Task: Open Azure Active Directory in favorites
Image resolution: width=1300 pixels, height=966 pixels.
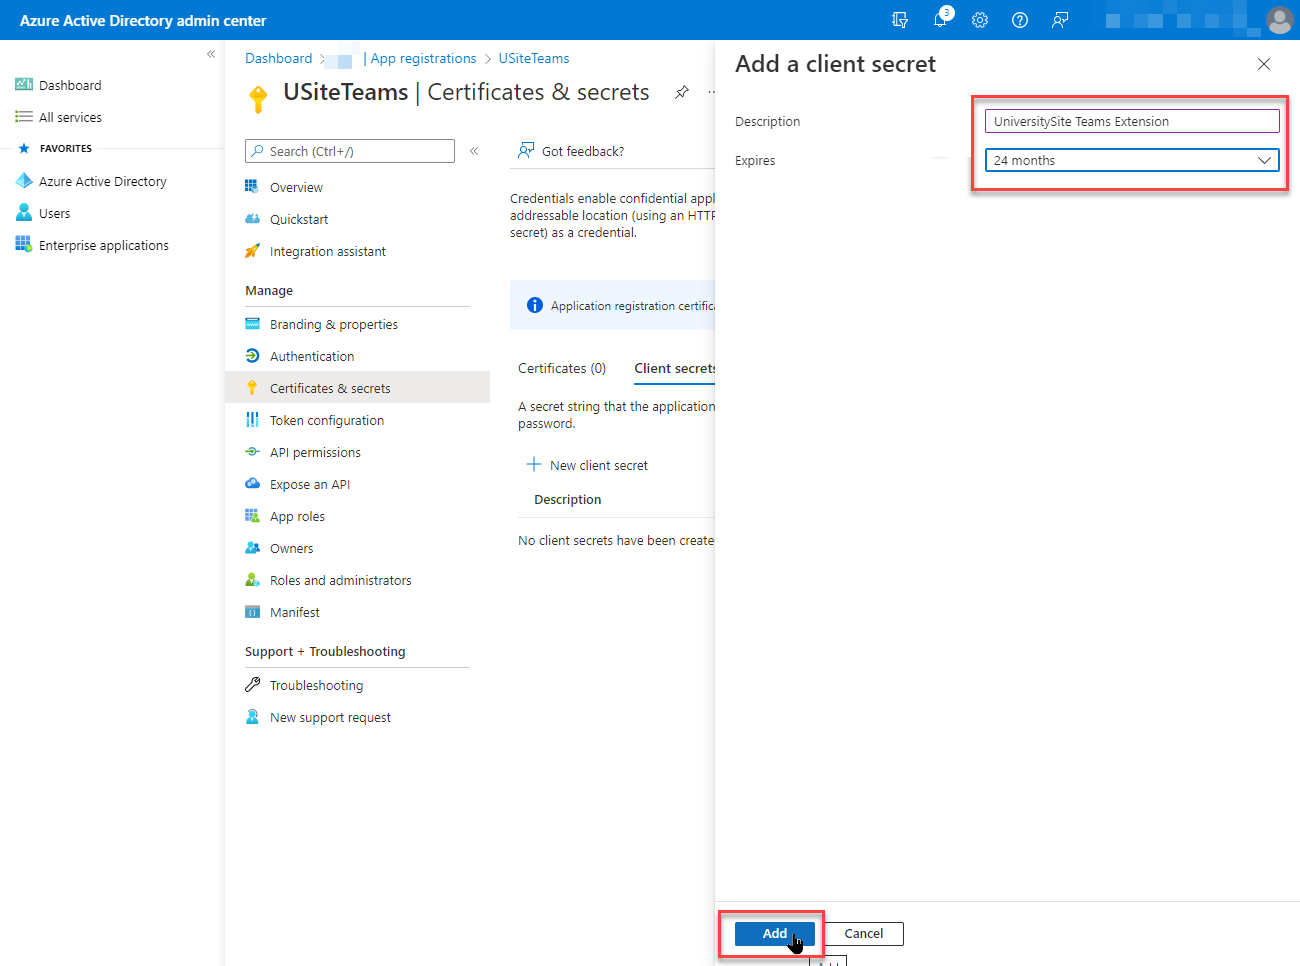Action: coord(103,181)
